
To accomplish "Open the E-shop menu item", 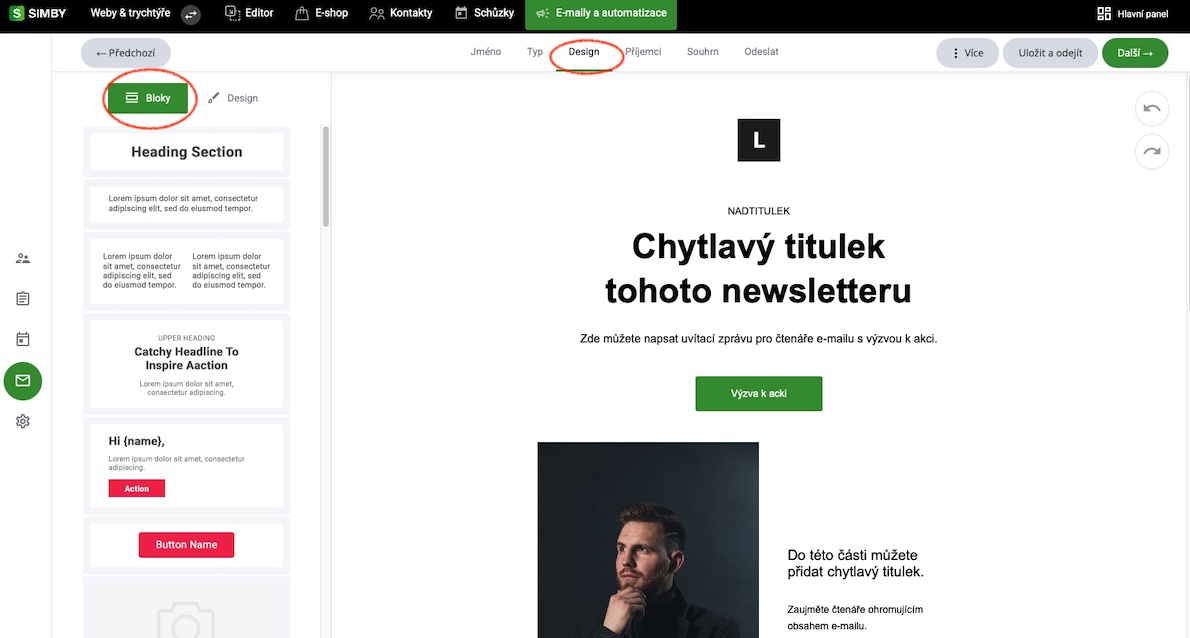I will point(322,13).
